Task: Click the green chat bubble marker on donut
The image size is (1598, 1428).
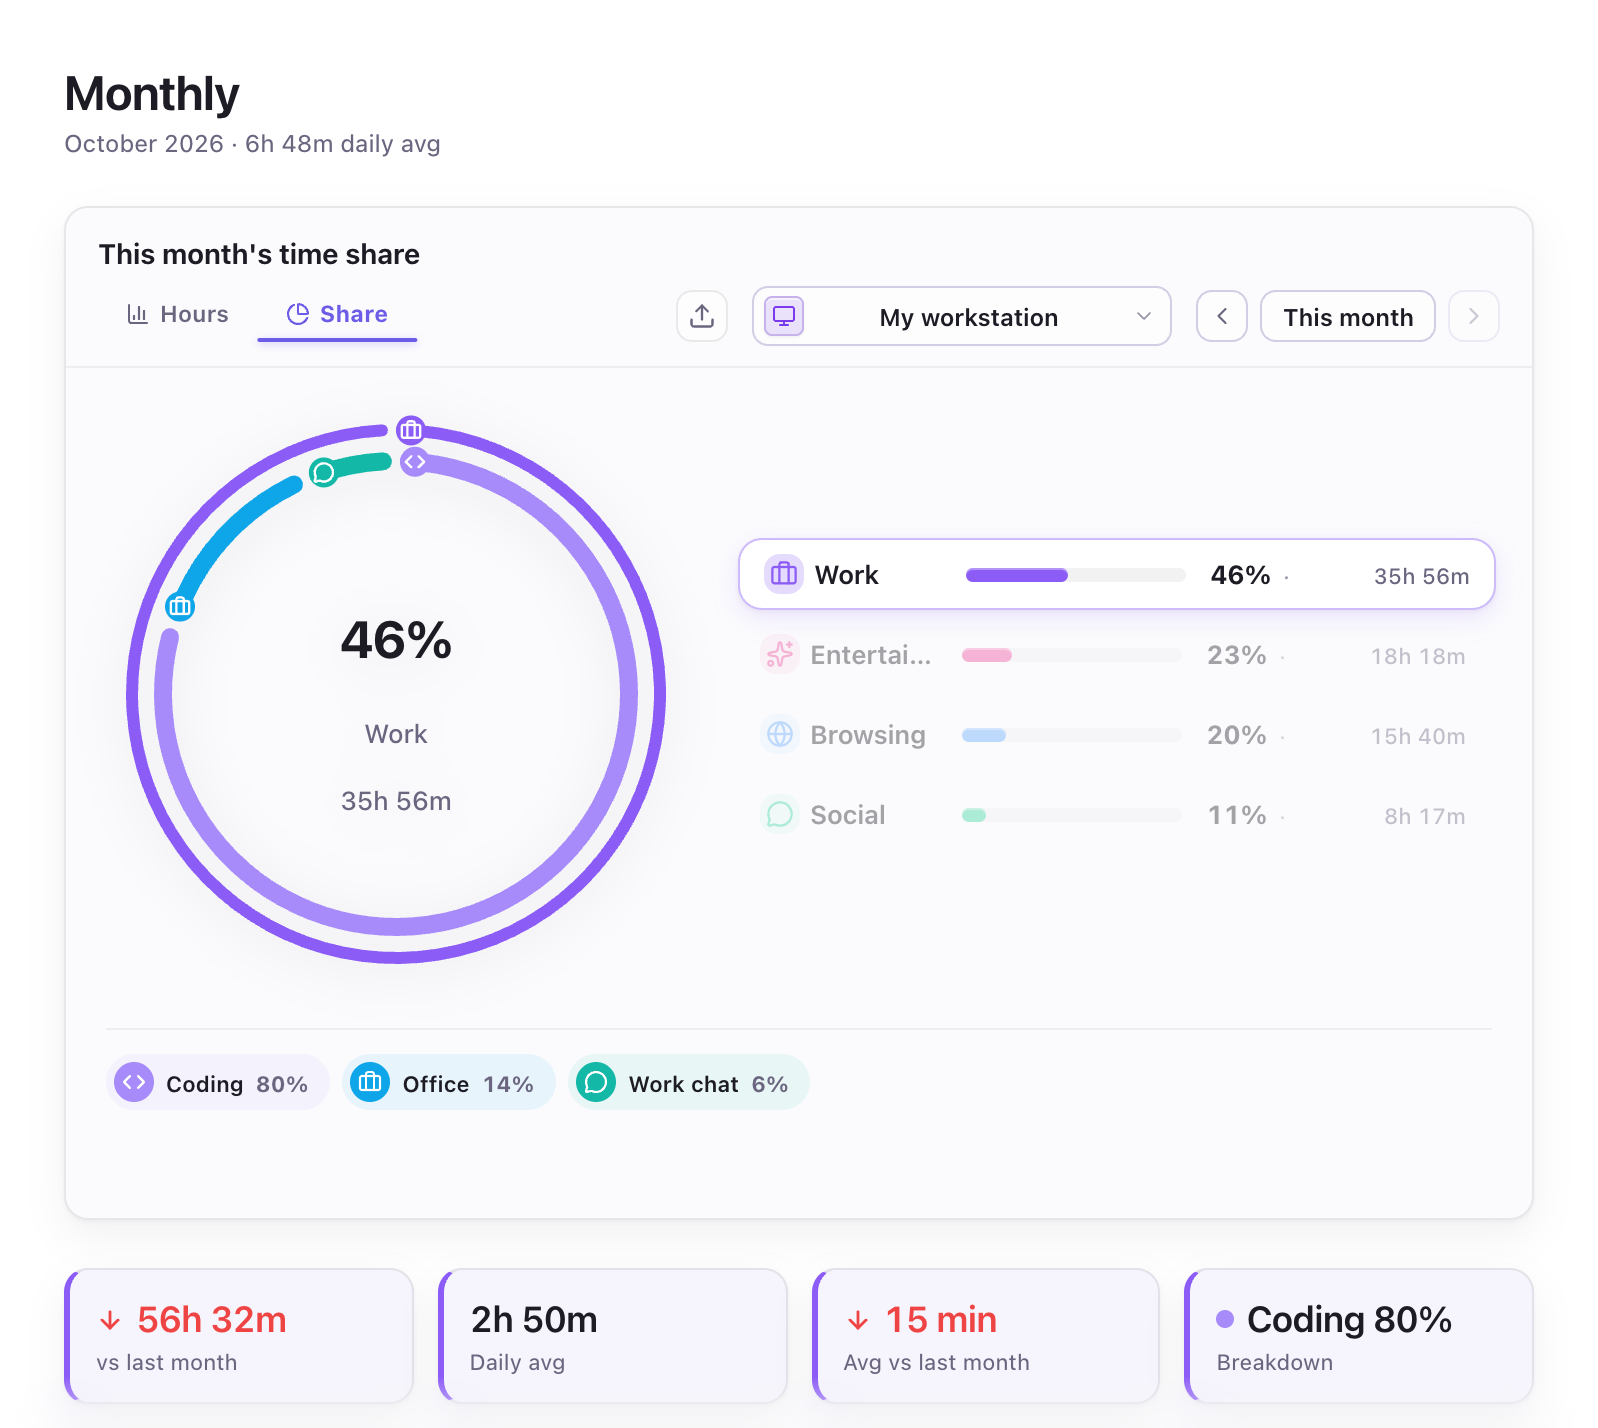Action: coord(323,472)
